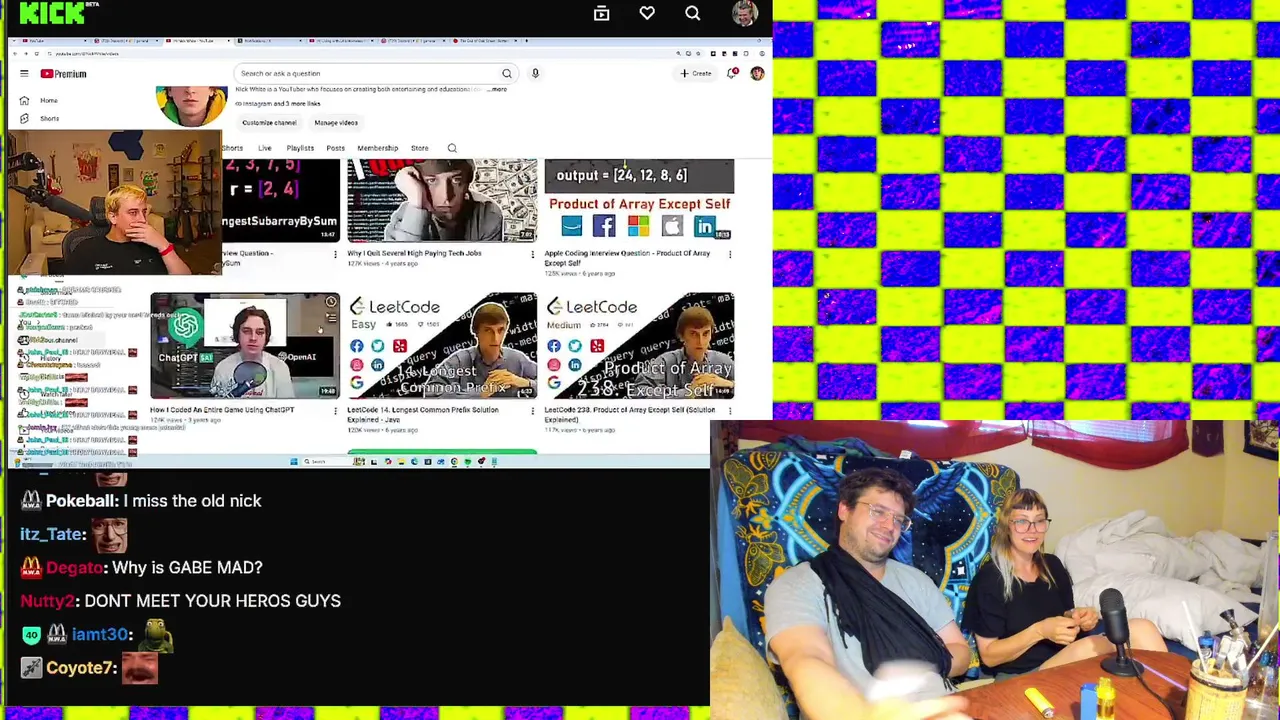Open title 'Why I Quit Several High Paying Tech Jobs'
This screenshot has width=1280, height=720.
[x=414, y=253]
